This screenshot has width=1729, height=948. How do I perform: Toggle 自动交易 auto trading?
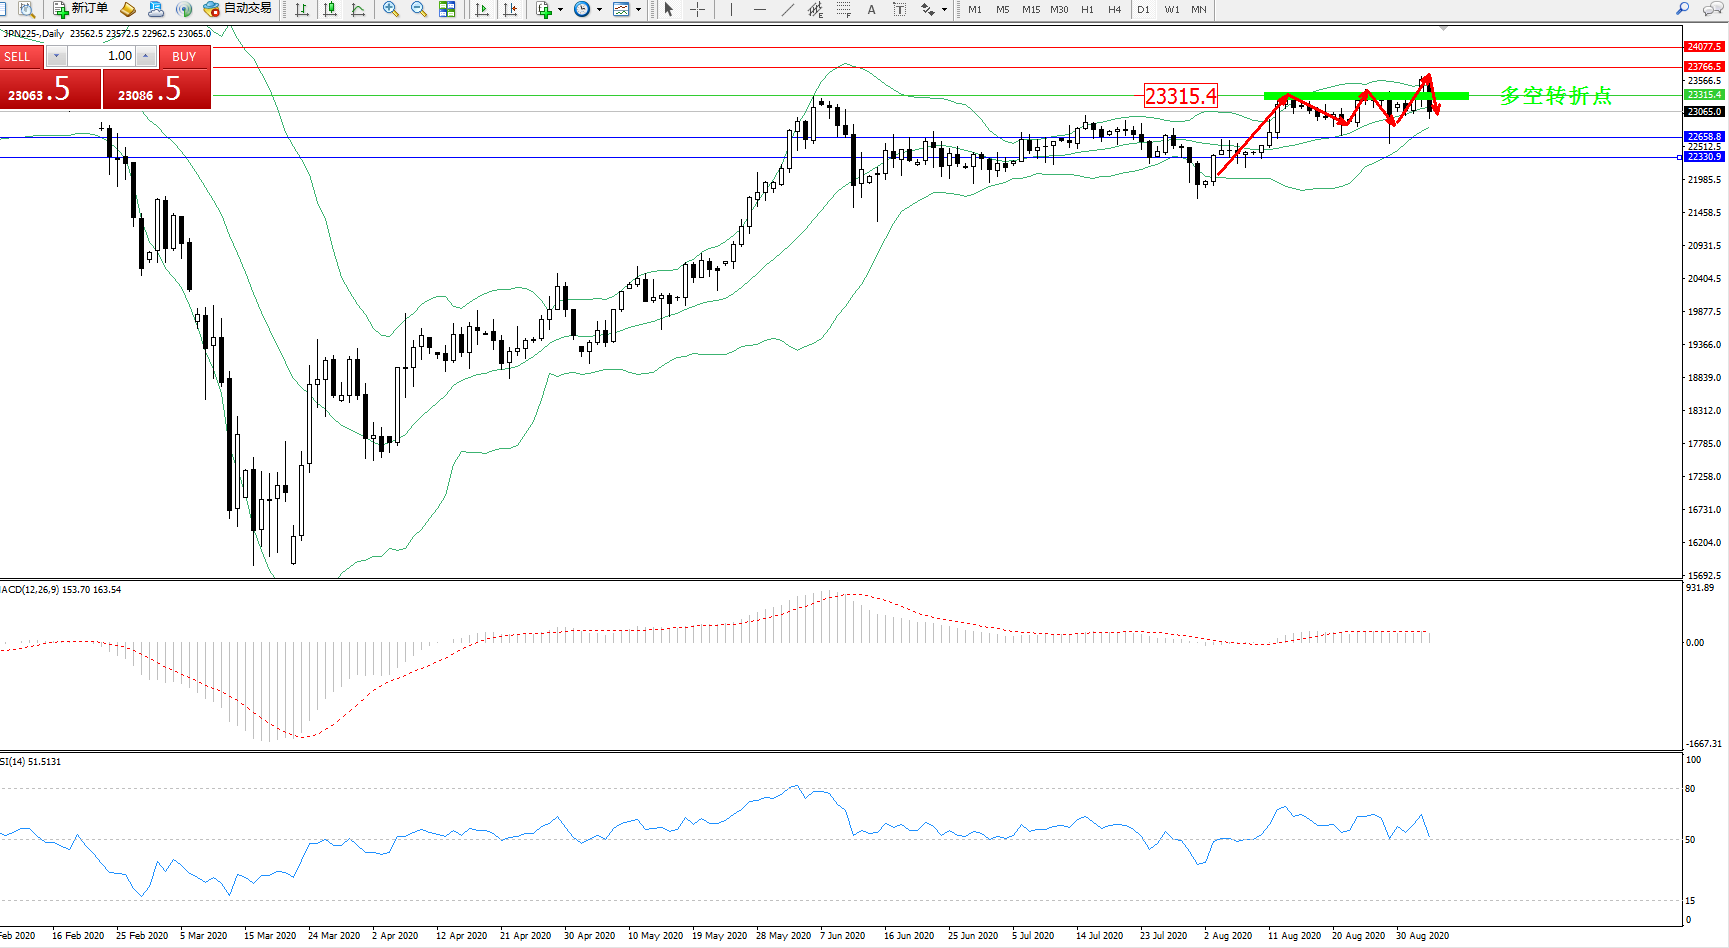click(x=238, y=9)
